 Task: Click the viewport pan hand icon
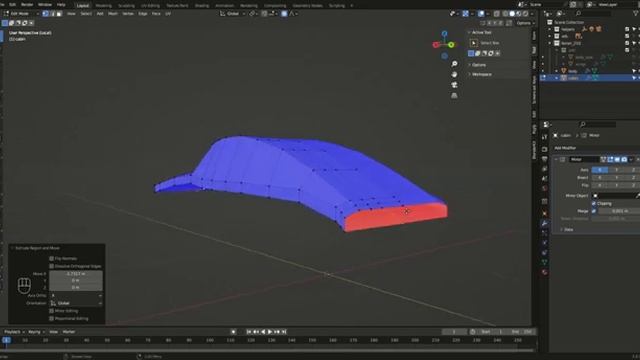(x=454, y=74)
